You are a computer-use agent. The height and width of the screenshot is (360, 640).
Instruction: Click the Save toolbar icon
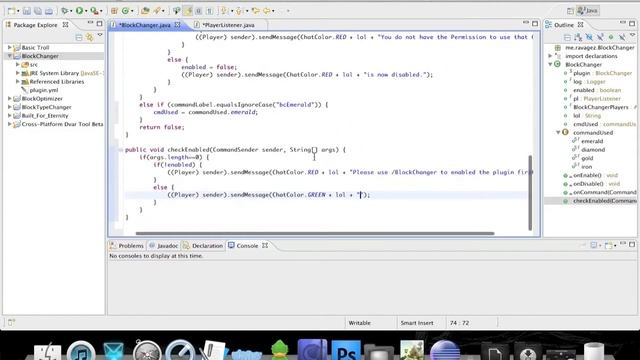coord(27,11)
